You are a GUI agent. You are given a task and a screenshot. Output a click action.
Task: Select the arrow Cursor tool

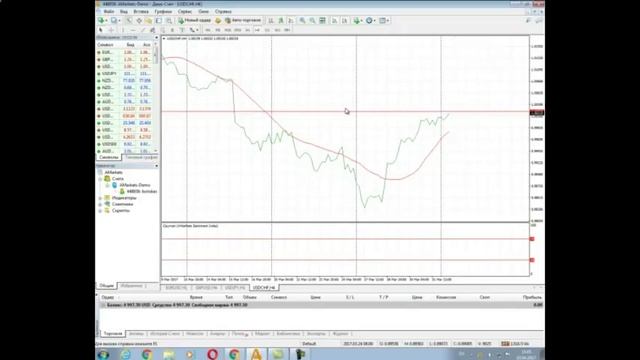(x=101, y=30)
